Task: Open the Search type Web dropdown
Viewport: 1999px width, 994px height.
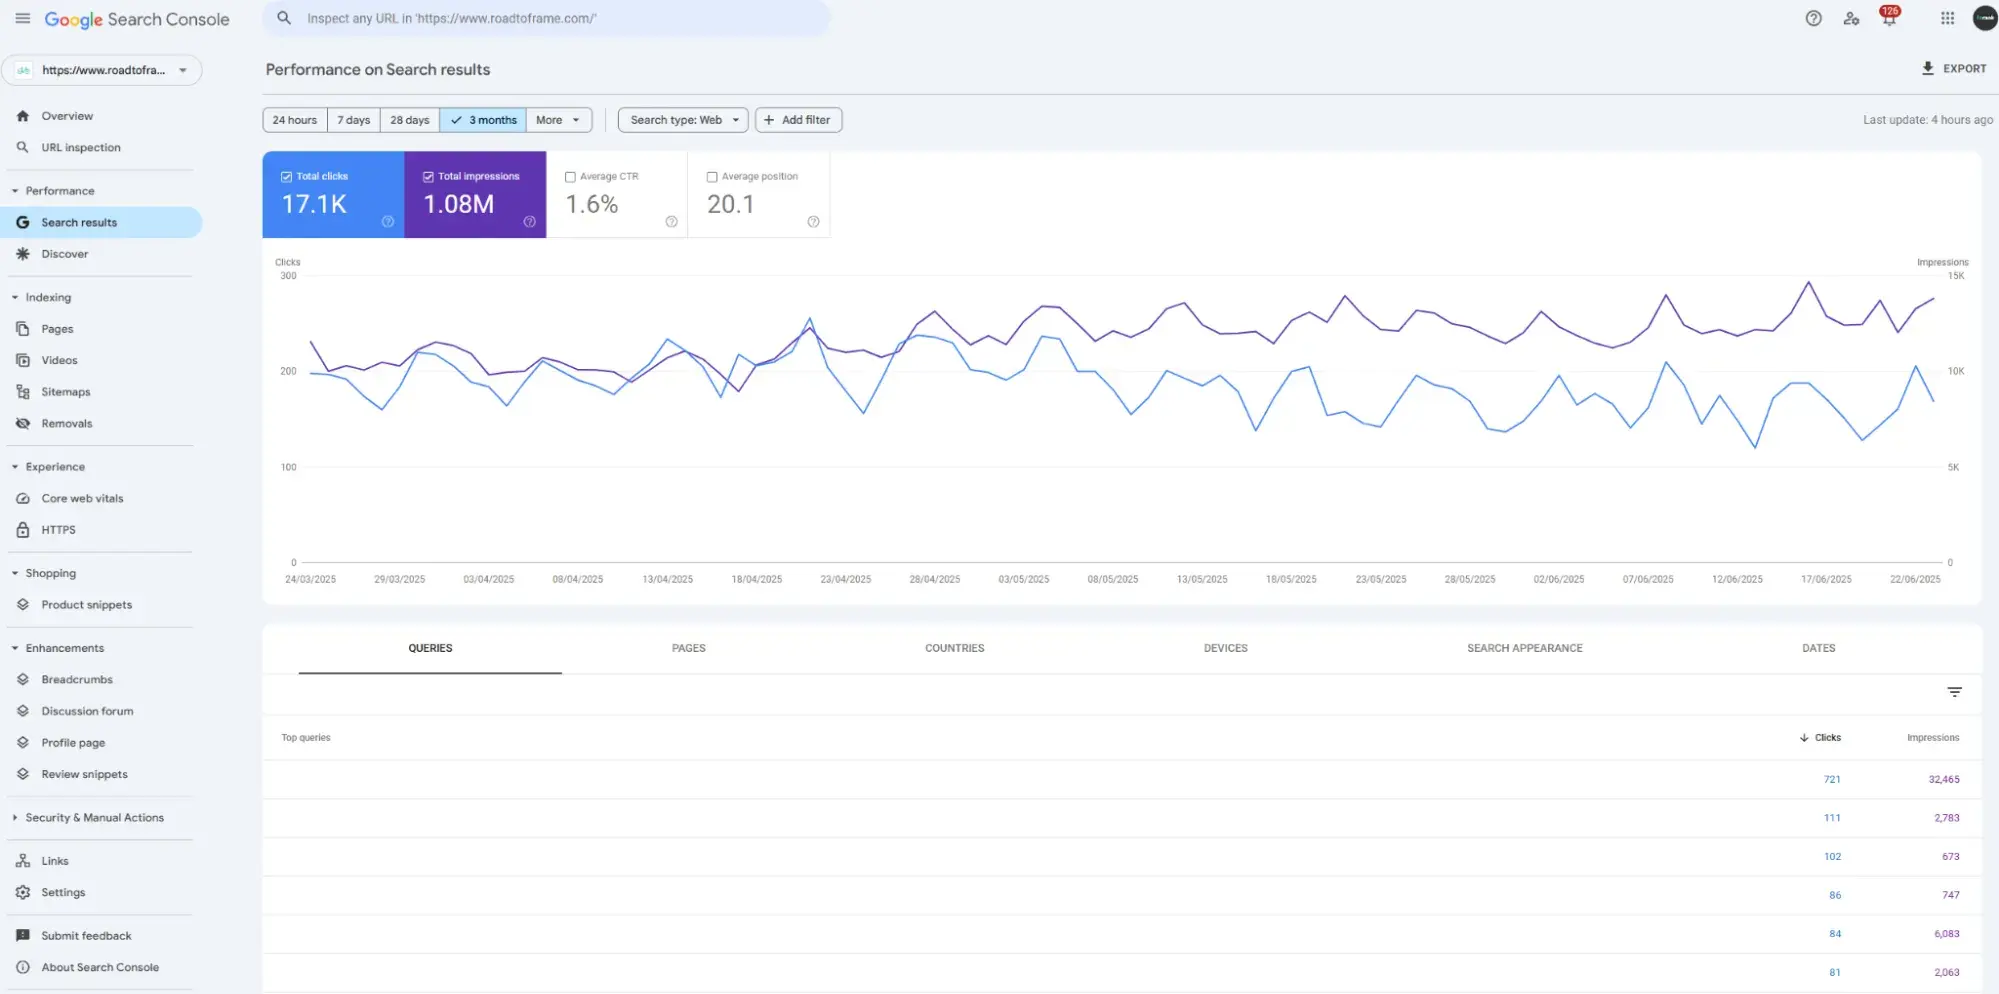Action: (x=681, y=119)
